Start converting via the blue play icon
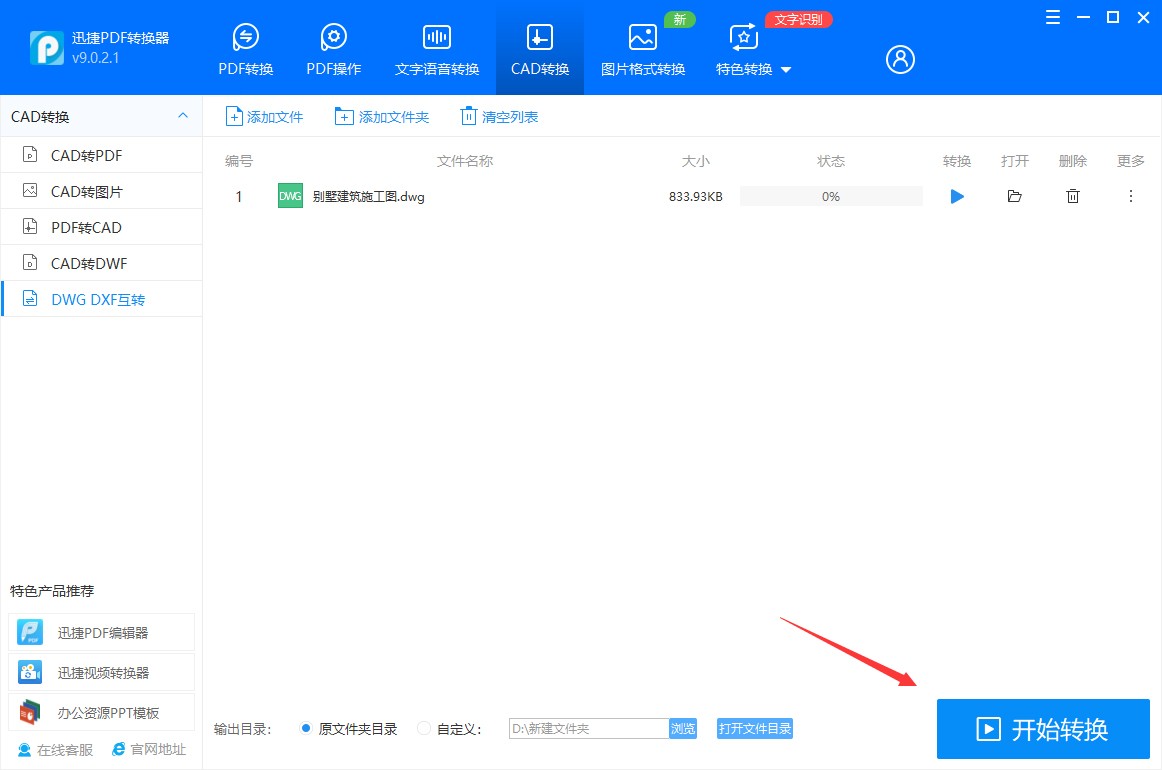 (956, 196)
